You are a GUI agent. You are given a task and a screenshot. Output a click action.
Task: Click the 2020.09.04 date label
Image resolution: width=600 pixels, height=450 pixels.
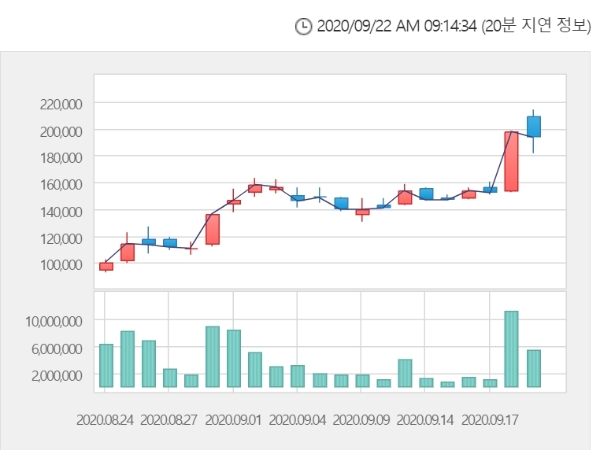pyautogui.click(x=297, y=420)
